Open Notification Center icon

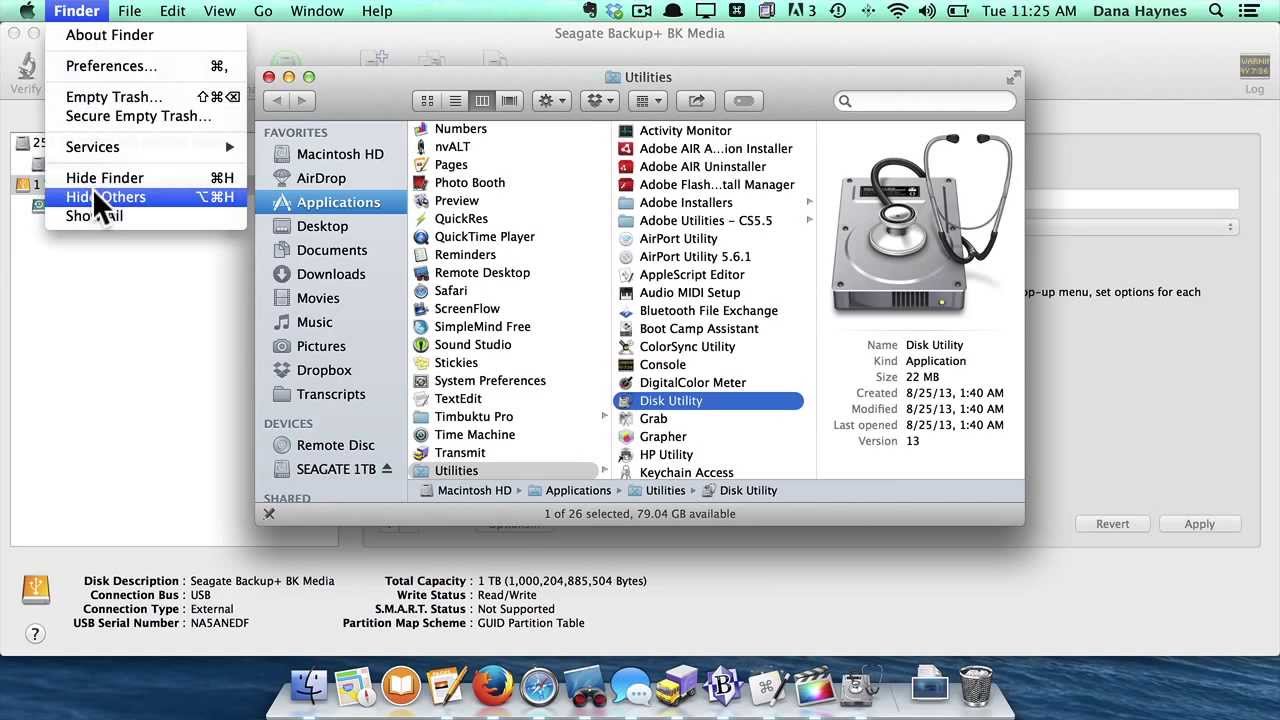click(1251, 11)
